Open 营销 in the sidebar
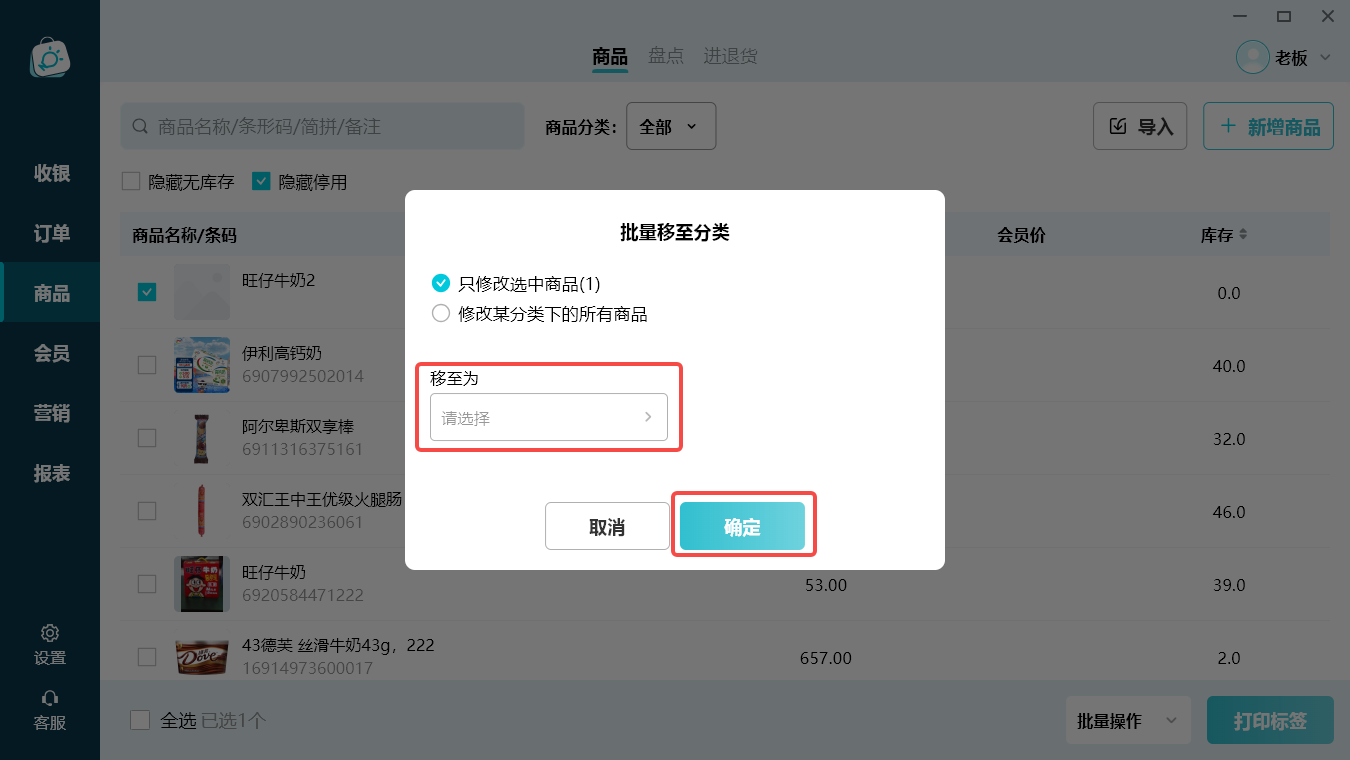Viewport: 1350px width, 760px height. 51,413
